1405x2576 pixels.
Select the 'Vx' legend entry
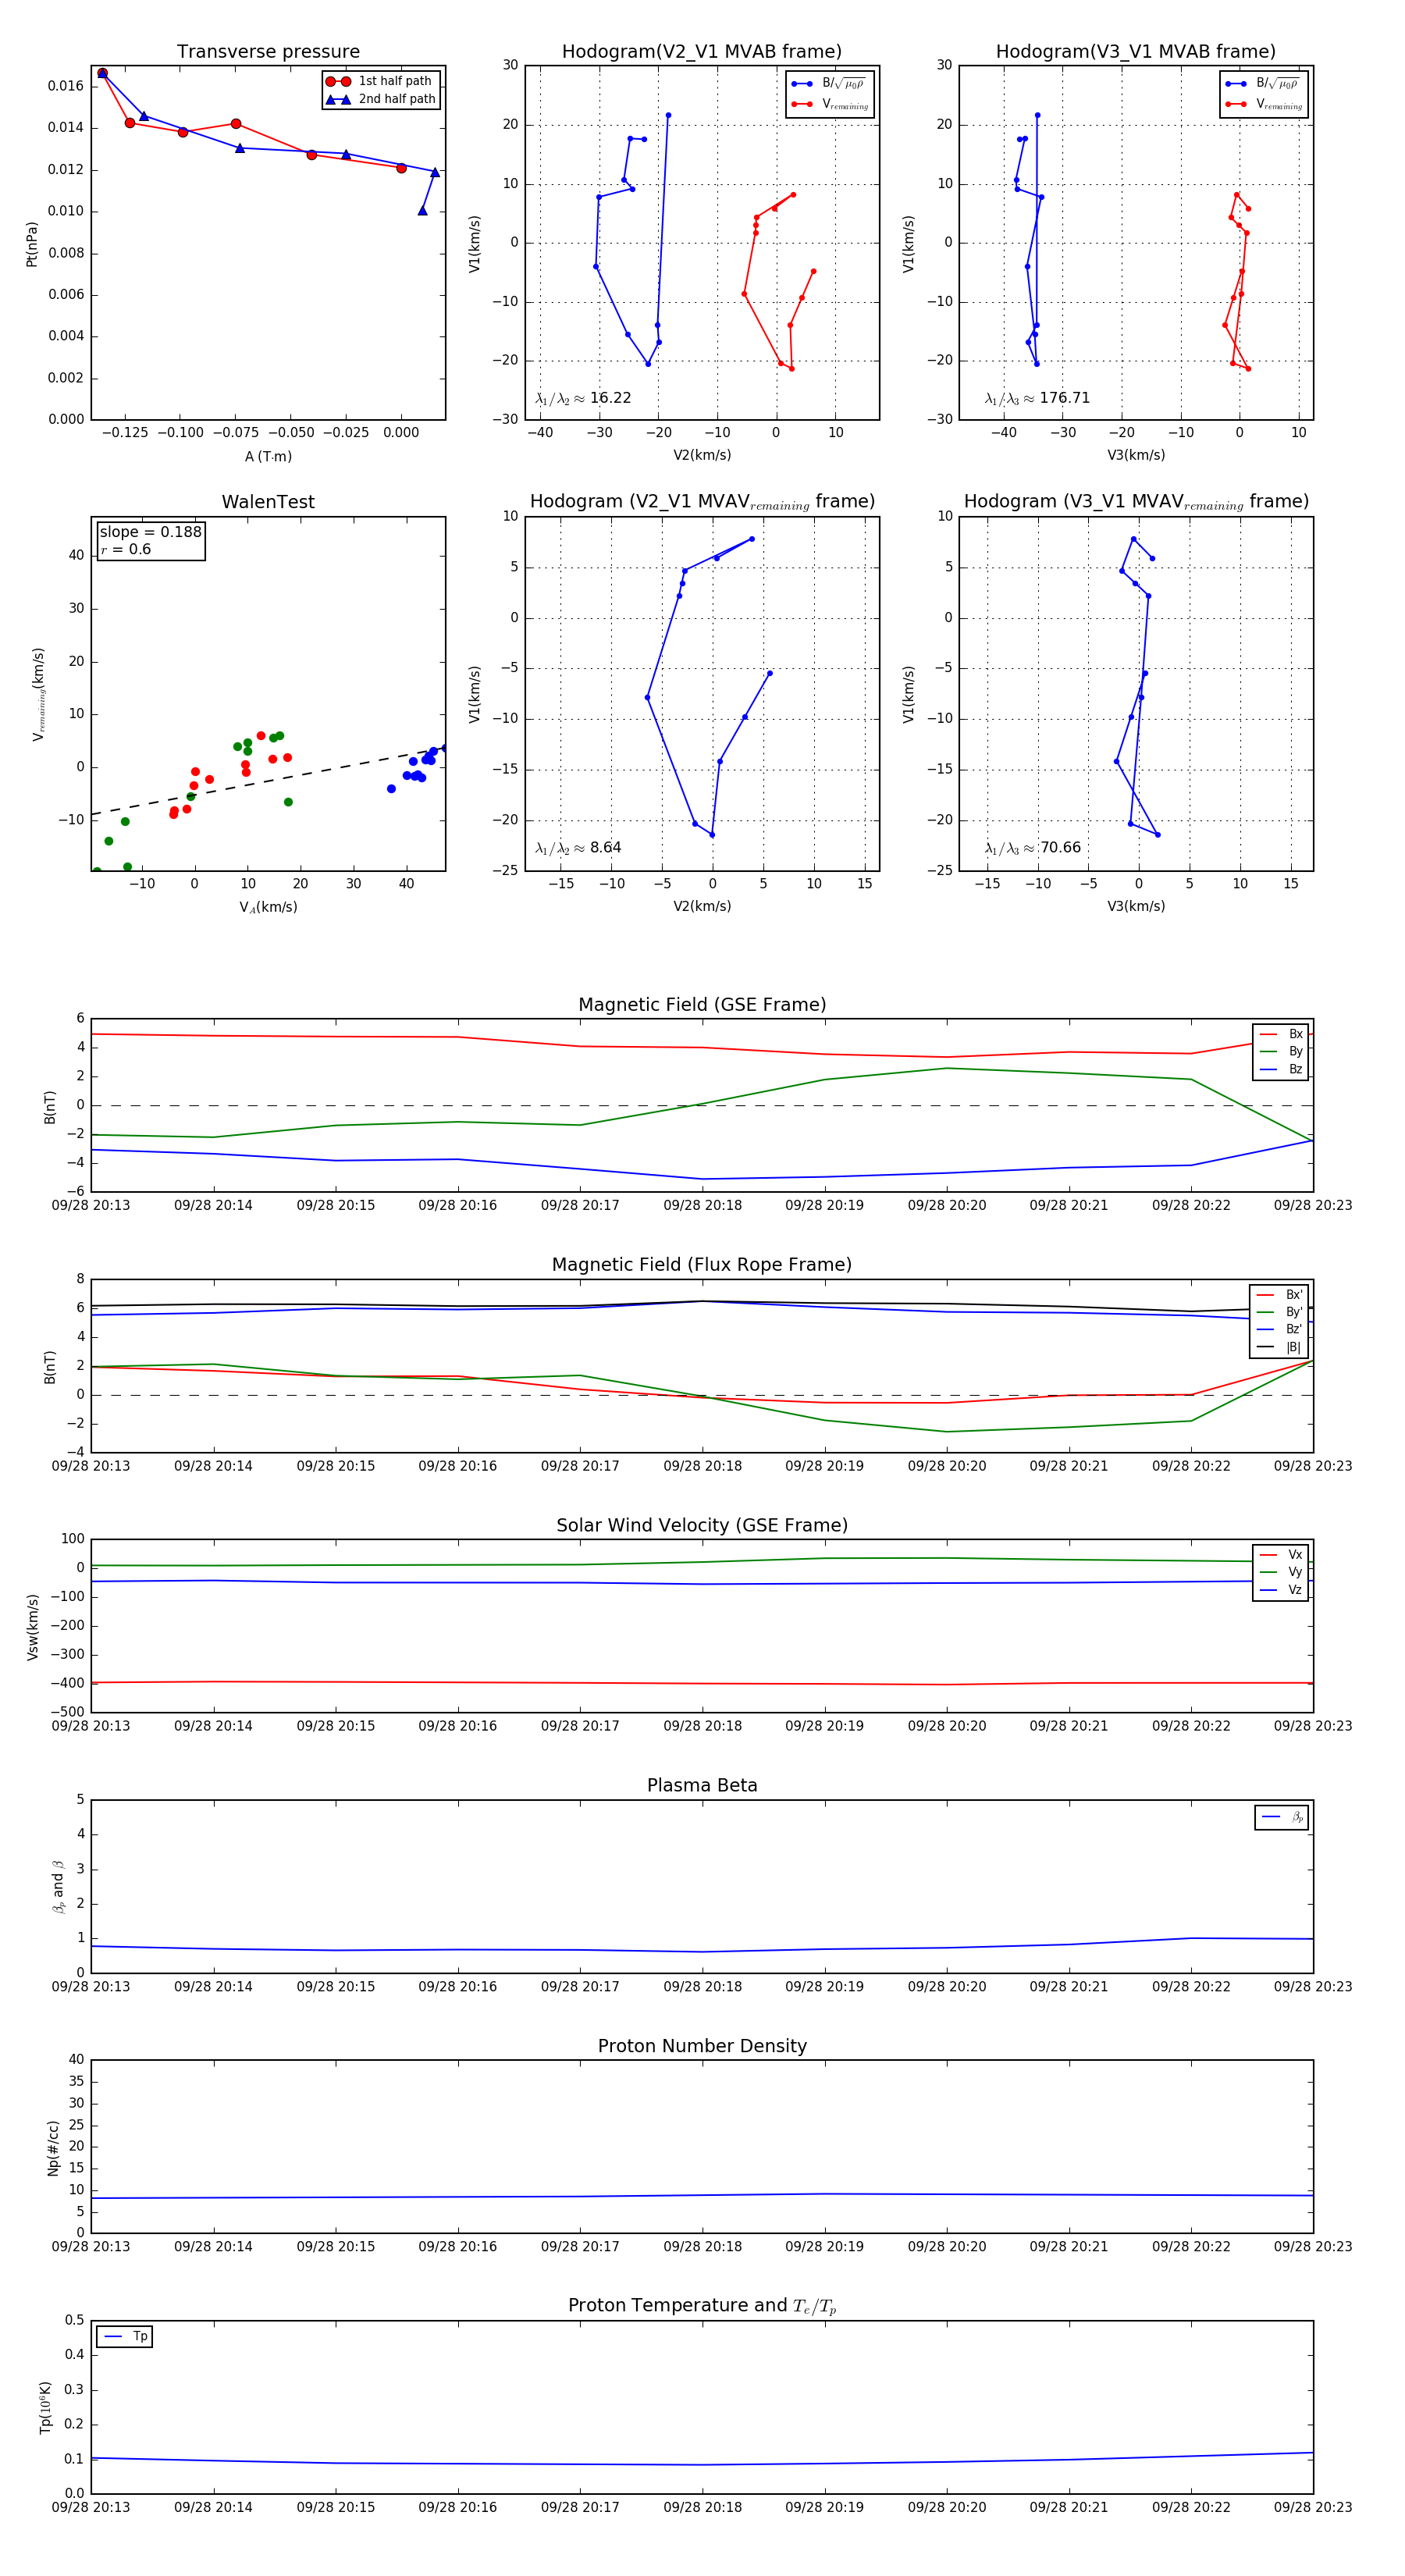(x=1281, y=1554)
